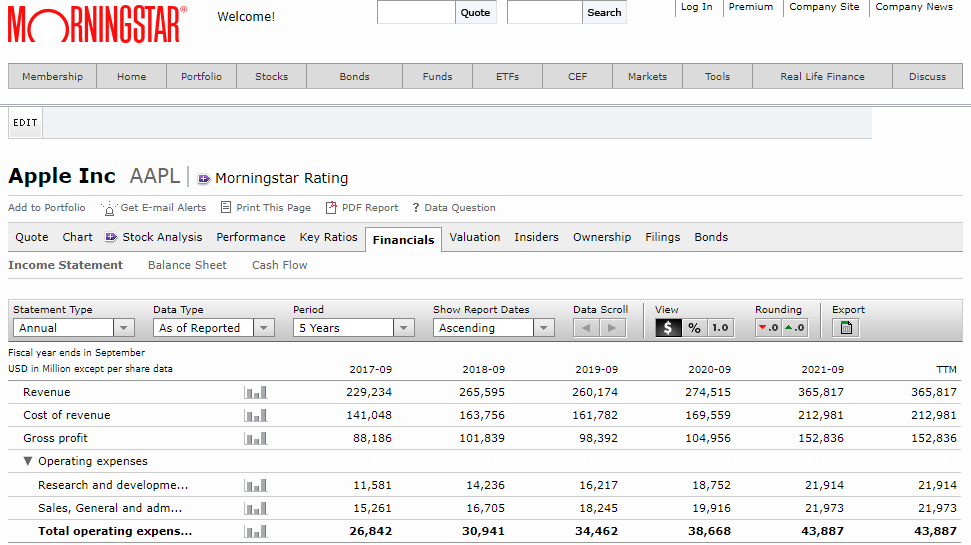Image resolution: width=971 pixels, height=545 pixels.
Task: Click the Search button
Action: (604, 12)
